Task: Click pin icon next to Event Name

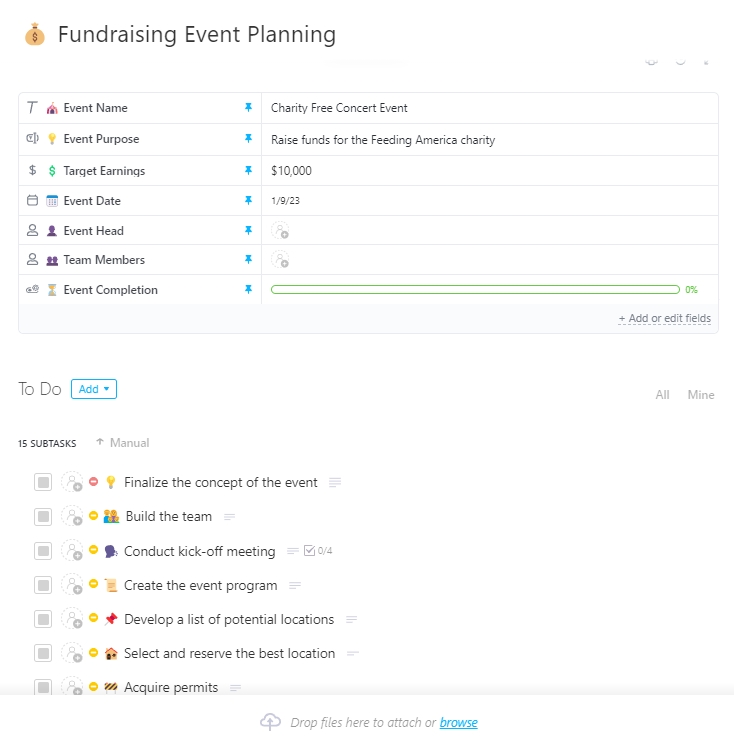Action: pos(249,108)
